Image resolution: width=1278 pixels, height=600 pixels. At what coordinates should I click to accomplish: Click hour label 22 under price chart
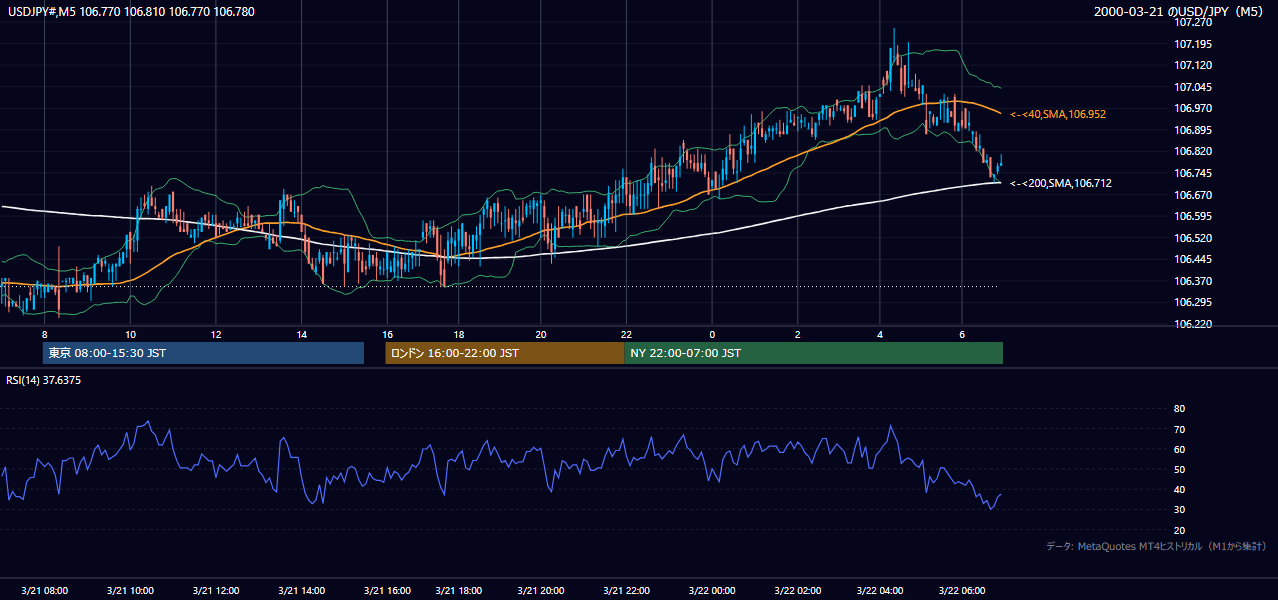(x=626, y=334)
